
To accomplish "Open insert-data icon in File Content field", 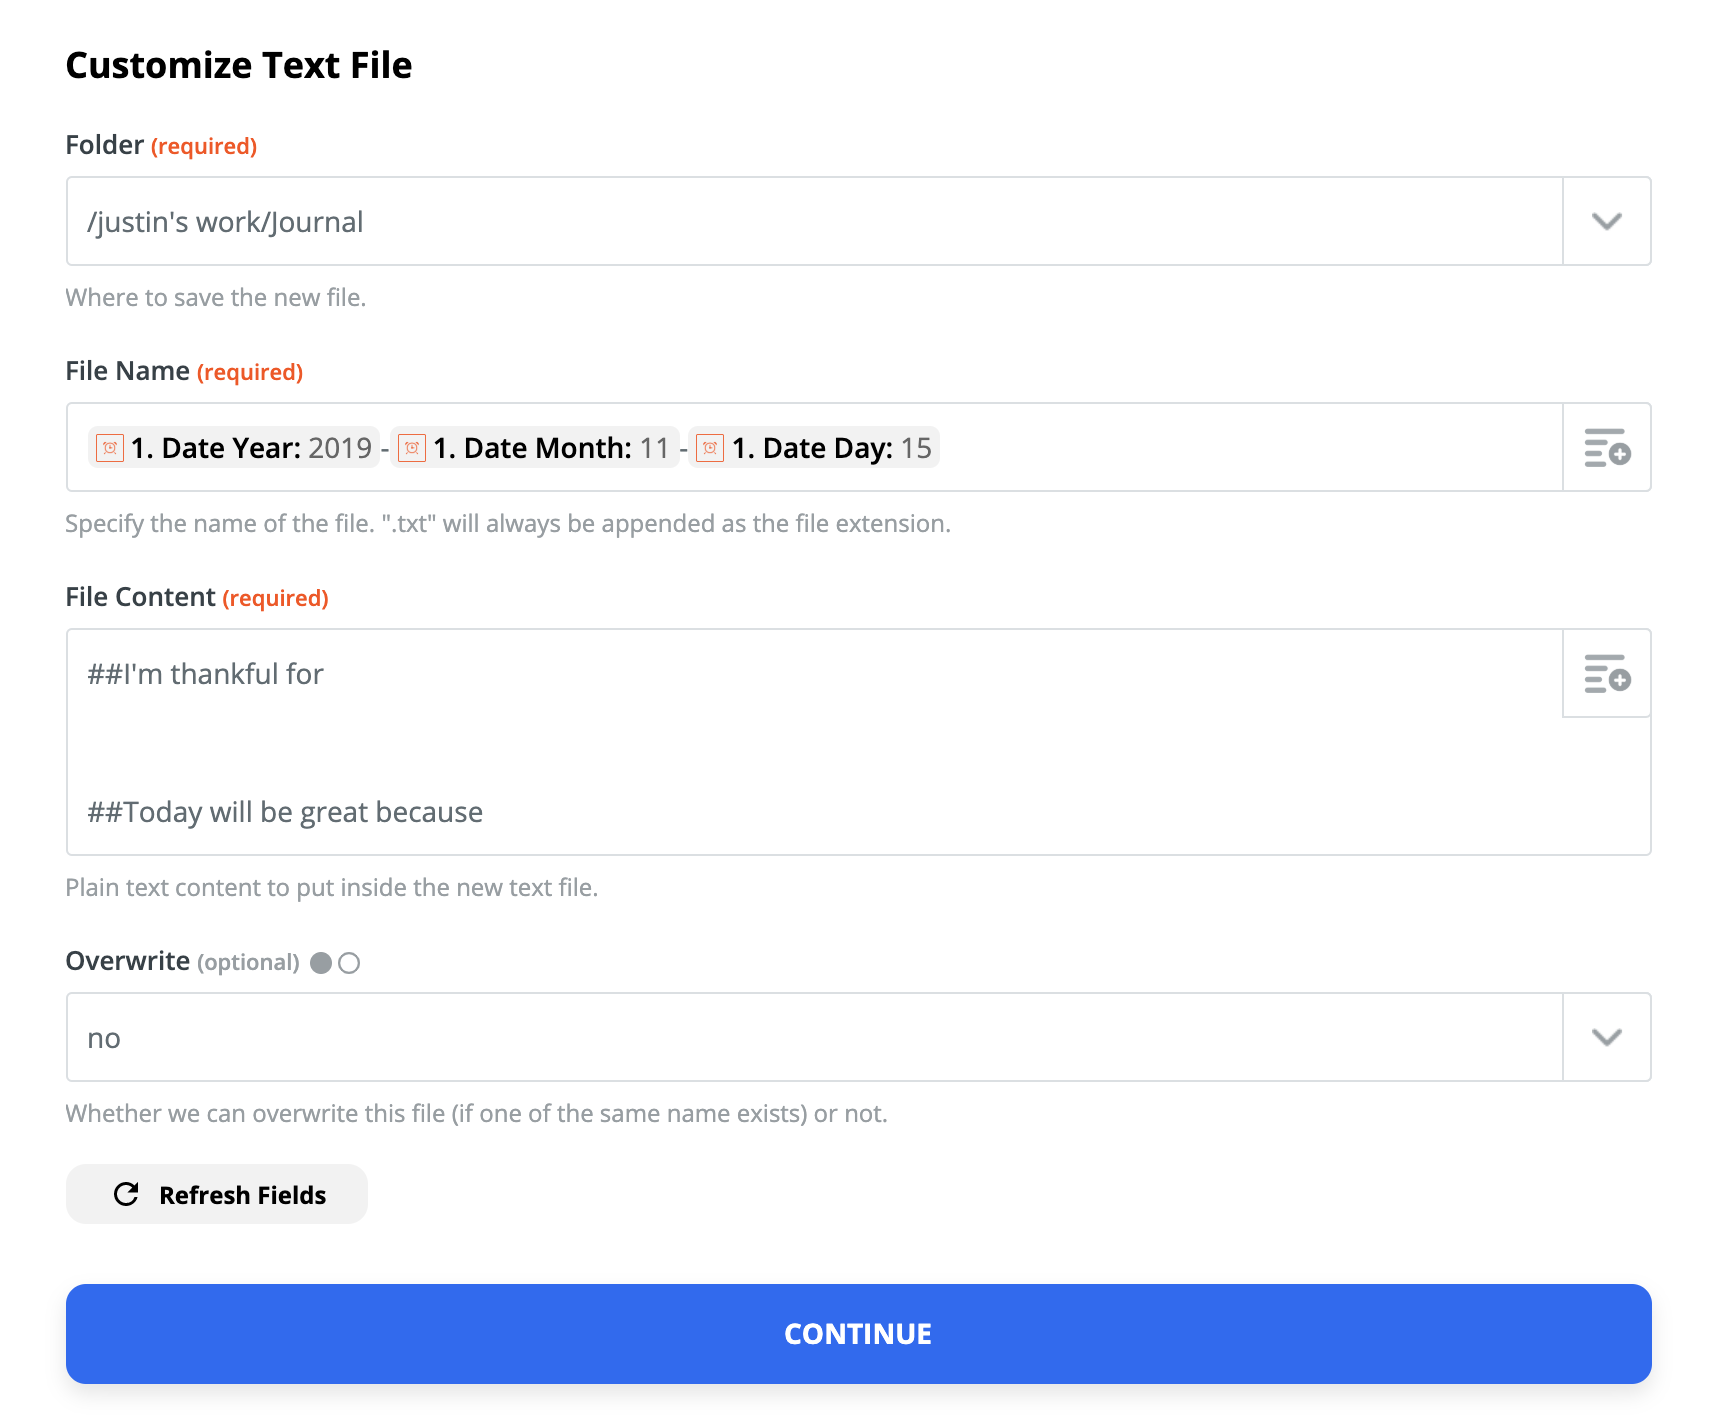I will pyautogui.click(x=1607, y=674).
